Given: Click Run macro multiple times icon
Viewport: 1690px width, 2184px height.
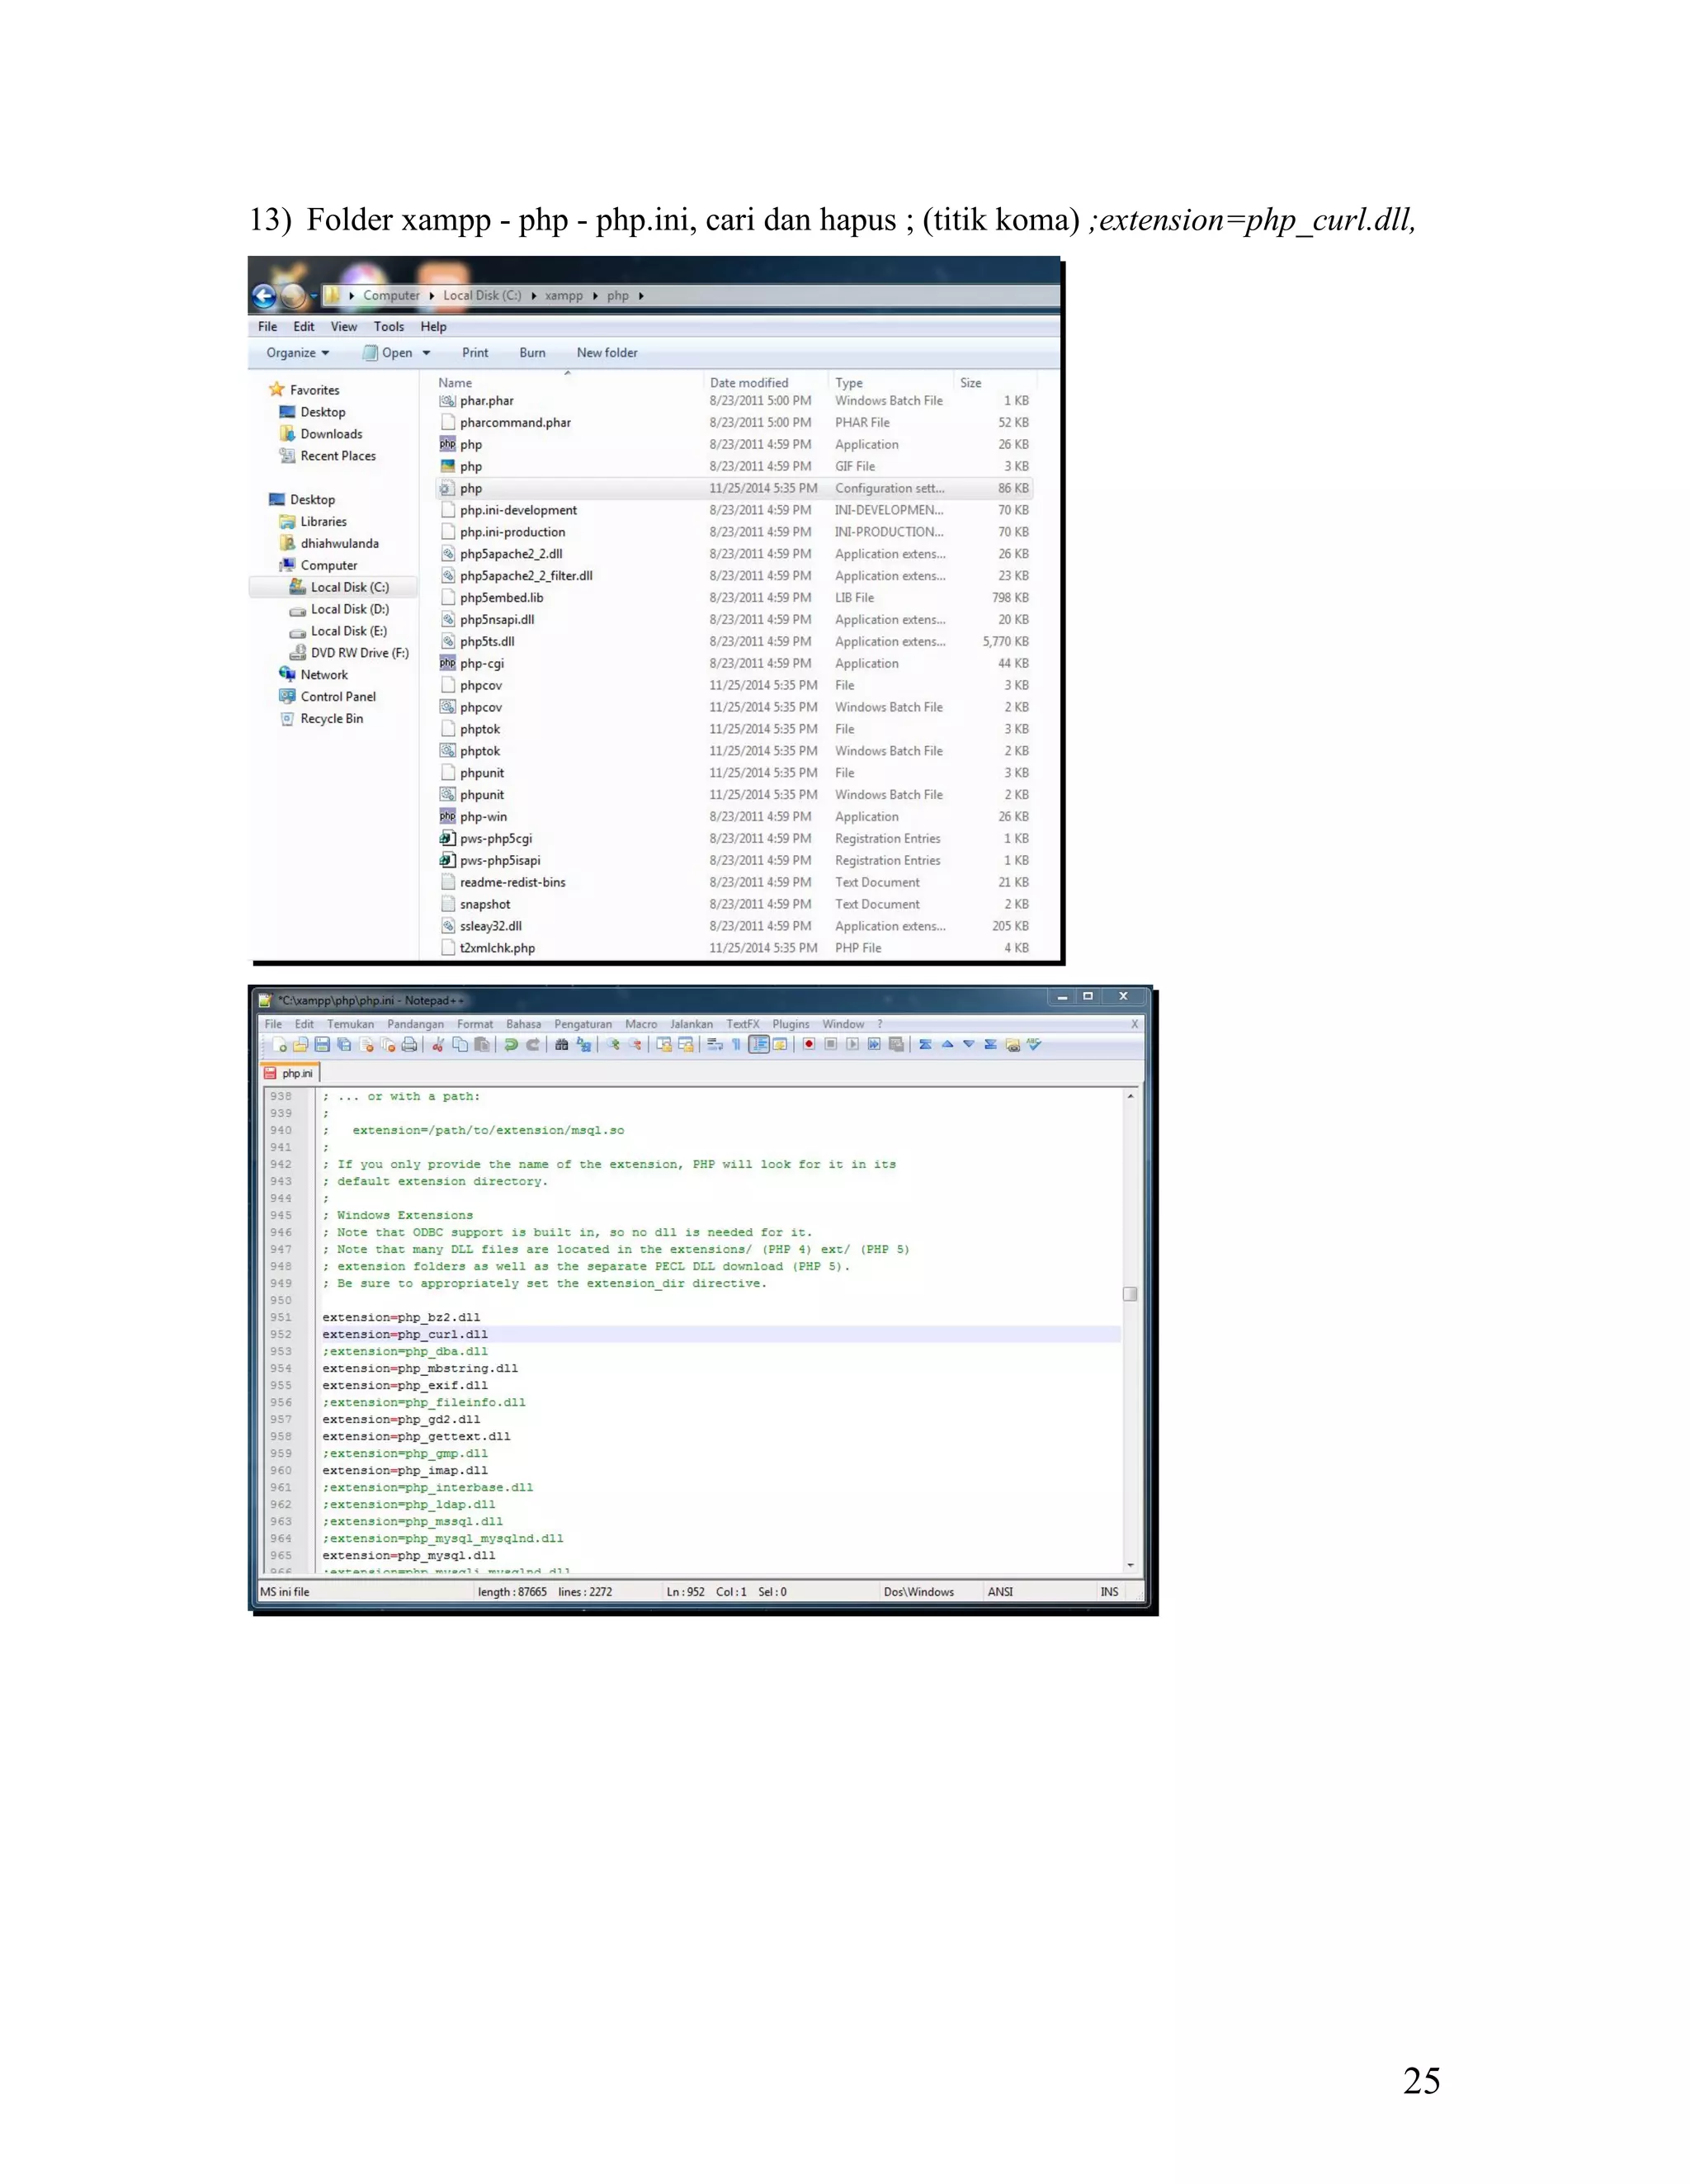Looking at the screenshot, I should tap(874, 1045).
